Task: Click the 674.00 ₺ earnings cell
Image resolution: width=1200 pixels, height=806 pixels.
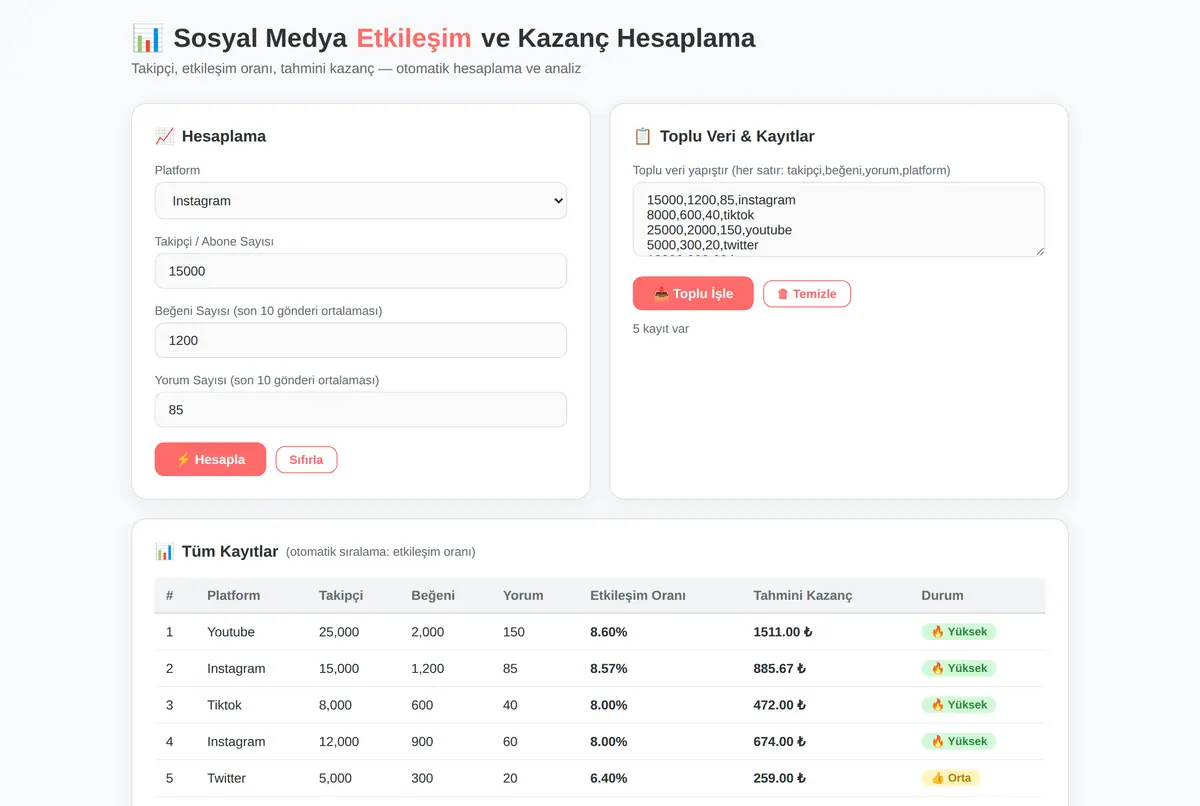Action: coord(780,741)
